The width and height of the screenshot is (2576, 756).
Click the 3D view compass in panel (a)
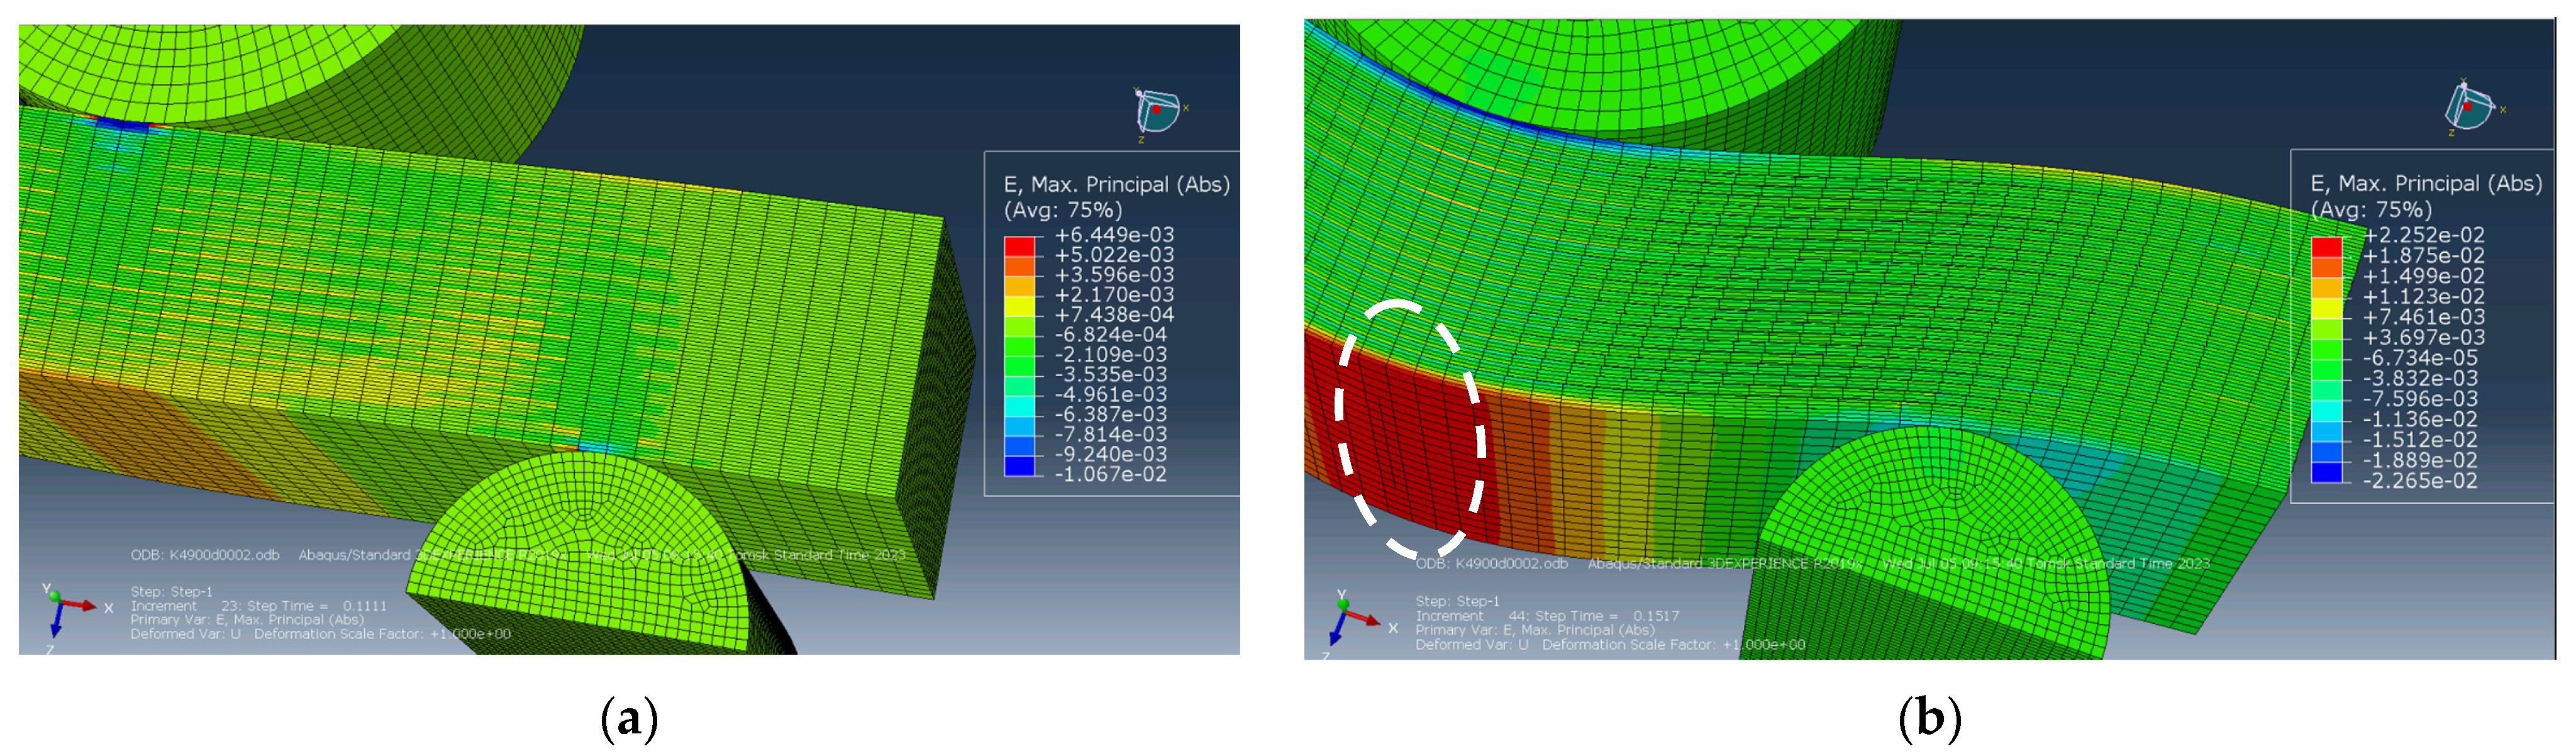tap(1157, 111)
